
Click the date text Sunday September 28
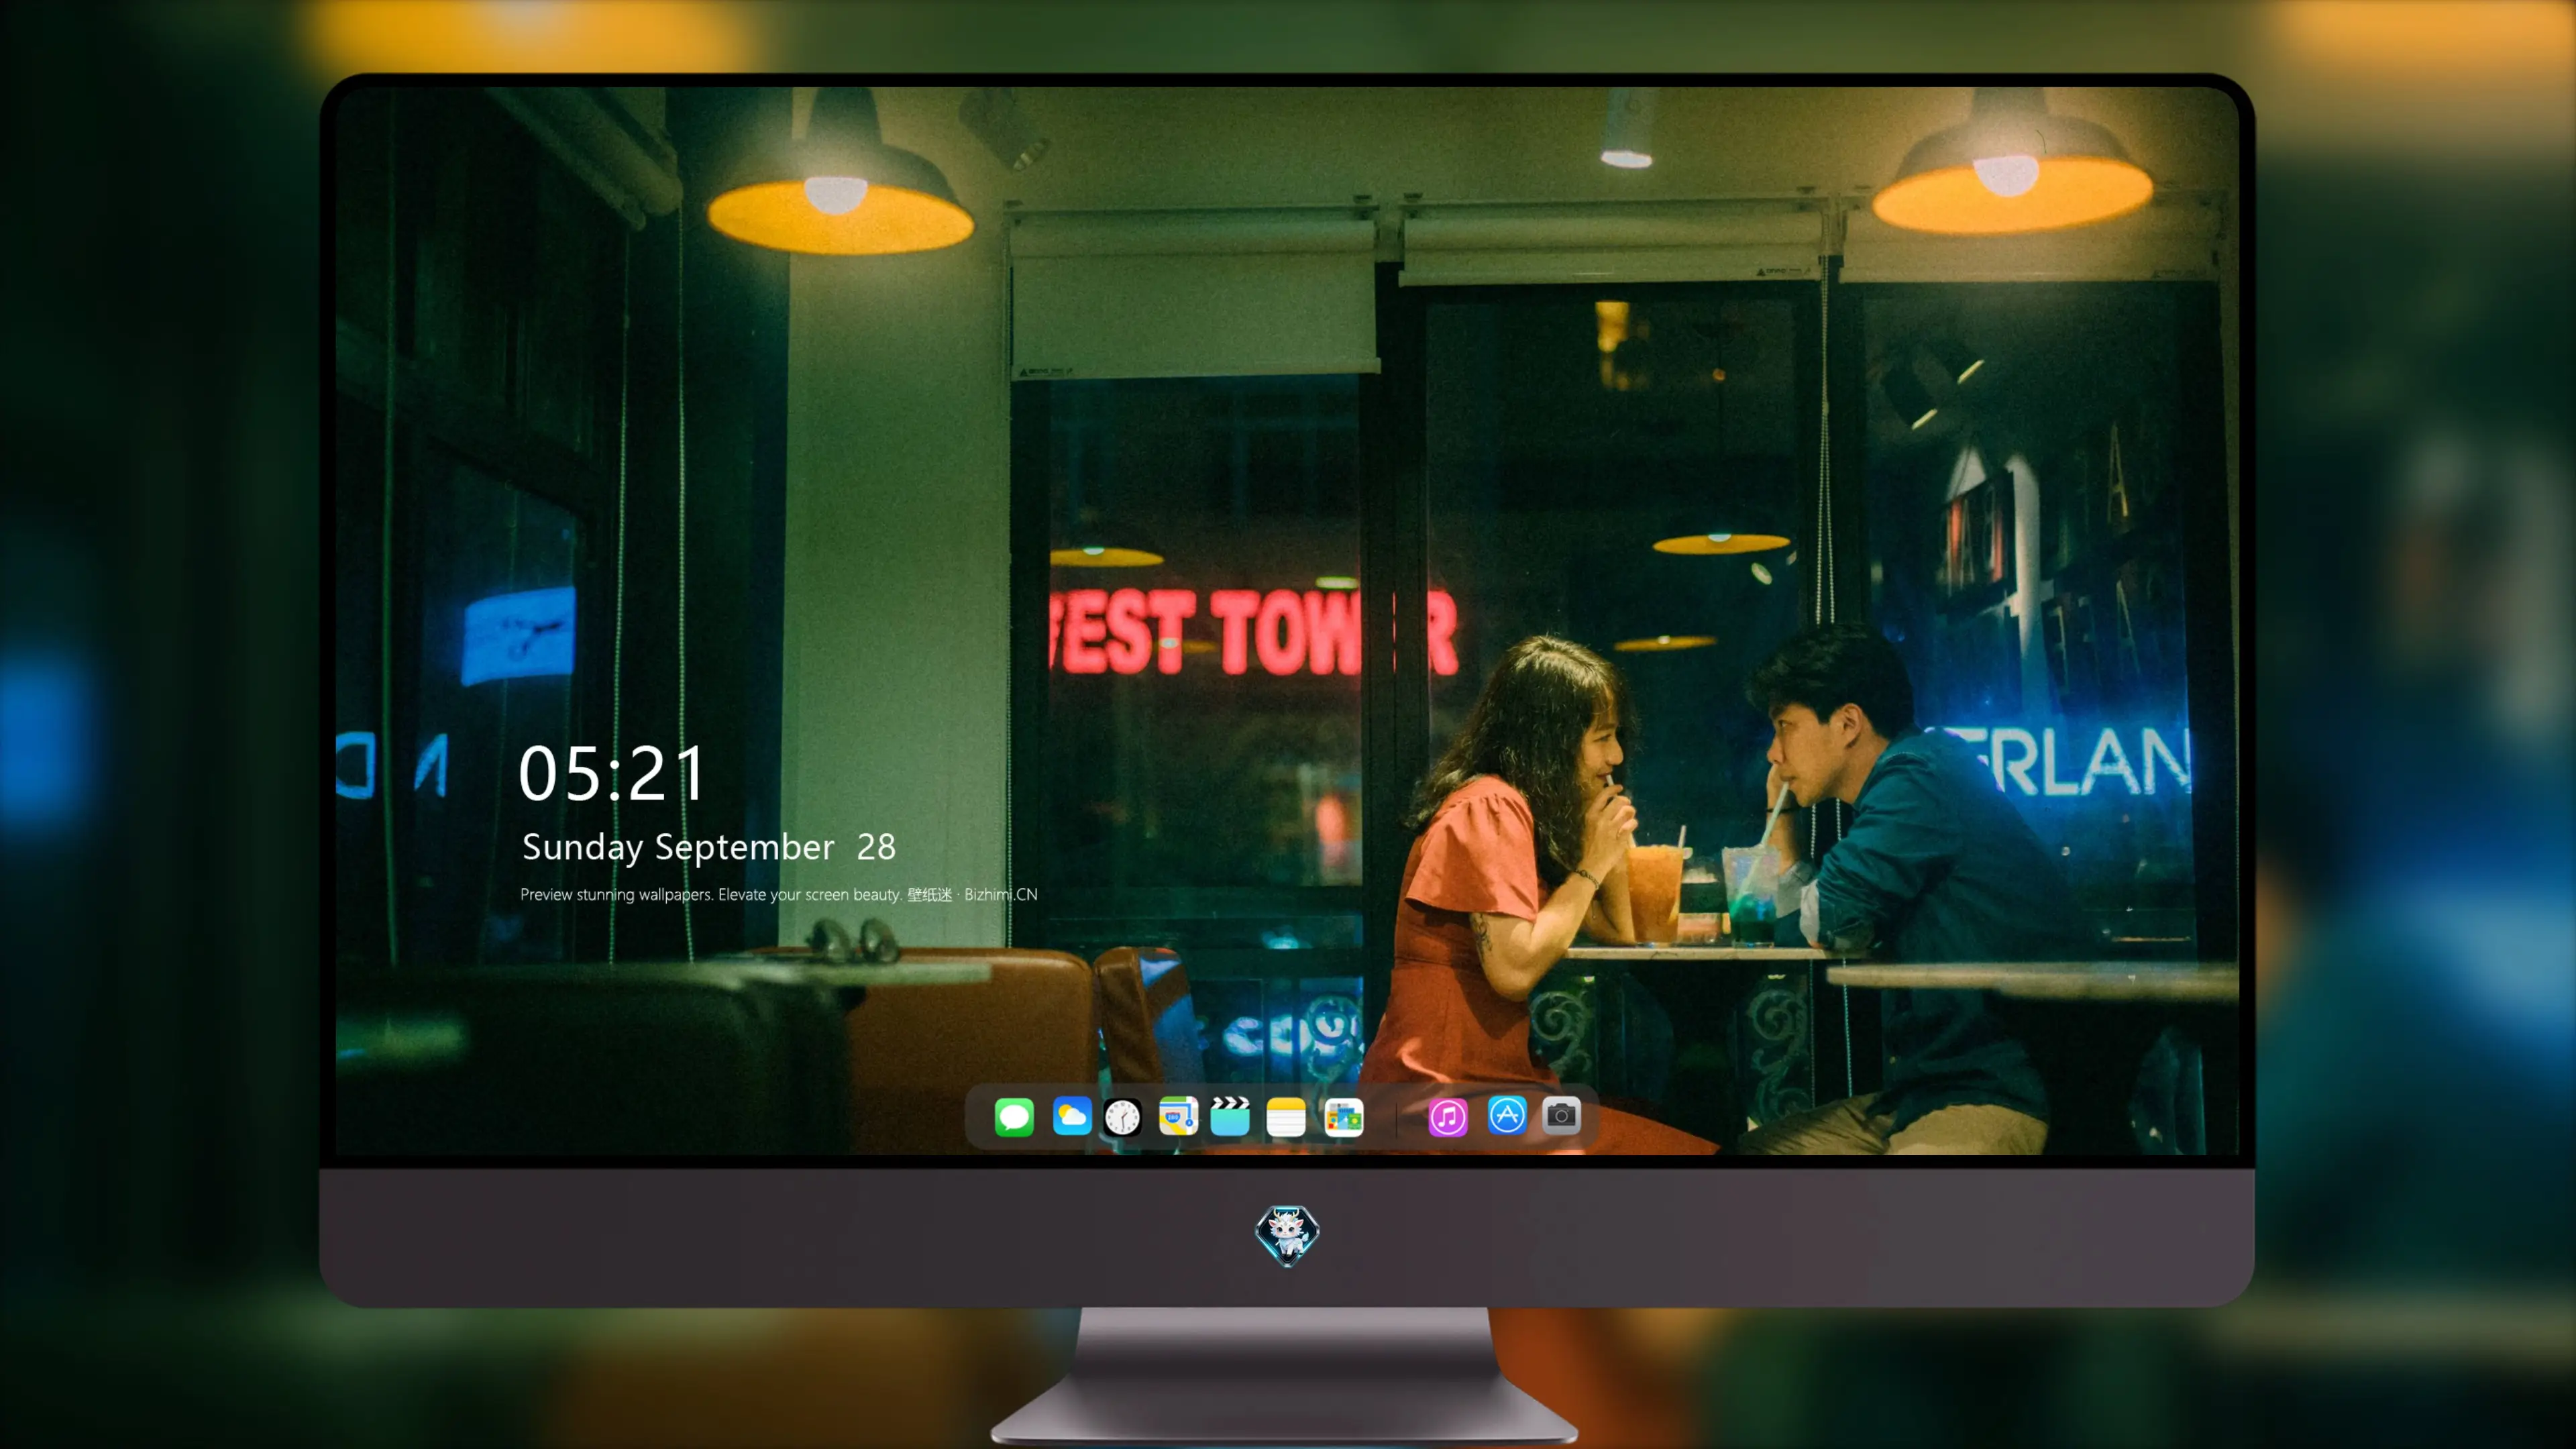709,847
